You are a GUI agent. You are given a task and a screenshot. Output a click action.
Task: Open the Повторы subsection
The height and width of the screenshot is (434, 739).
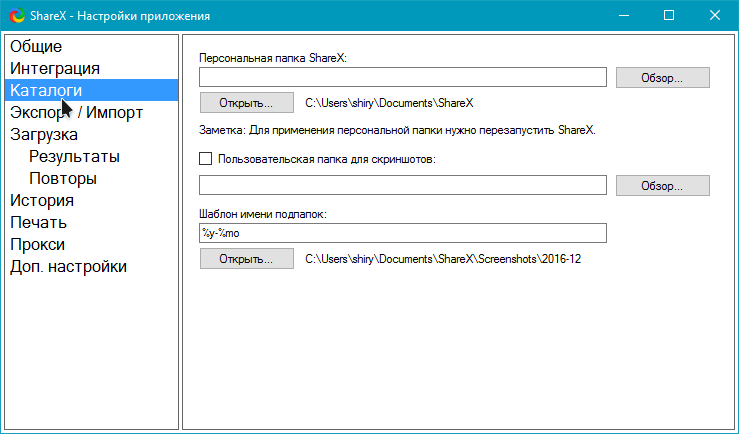click(x=91, y=178)
